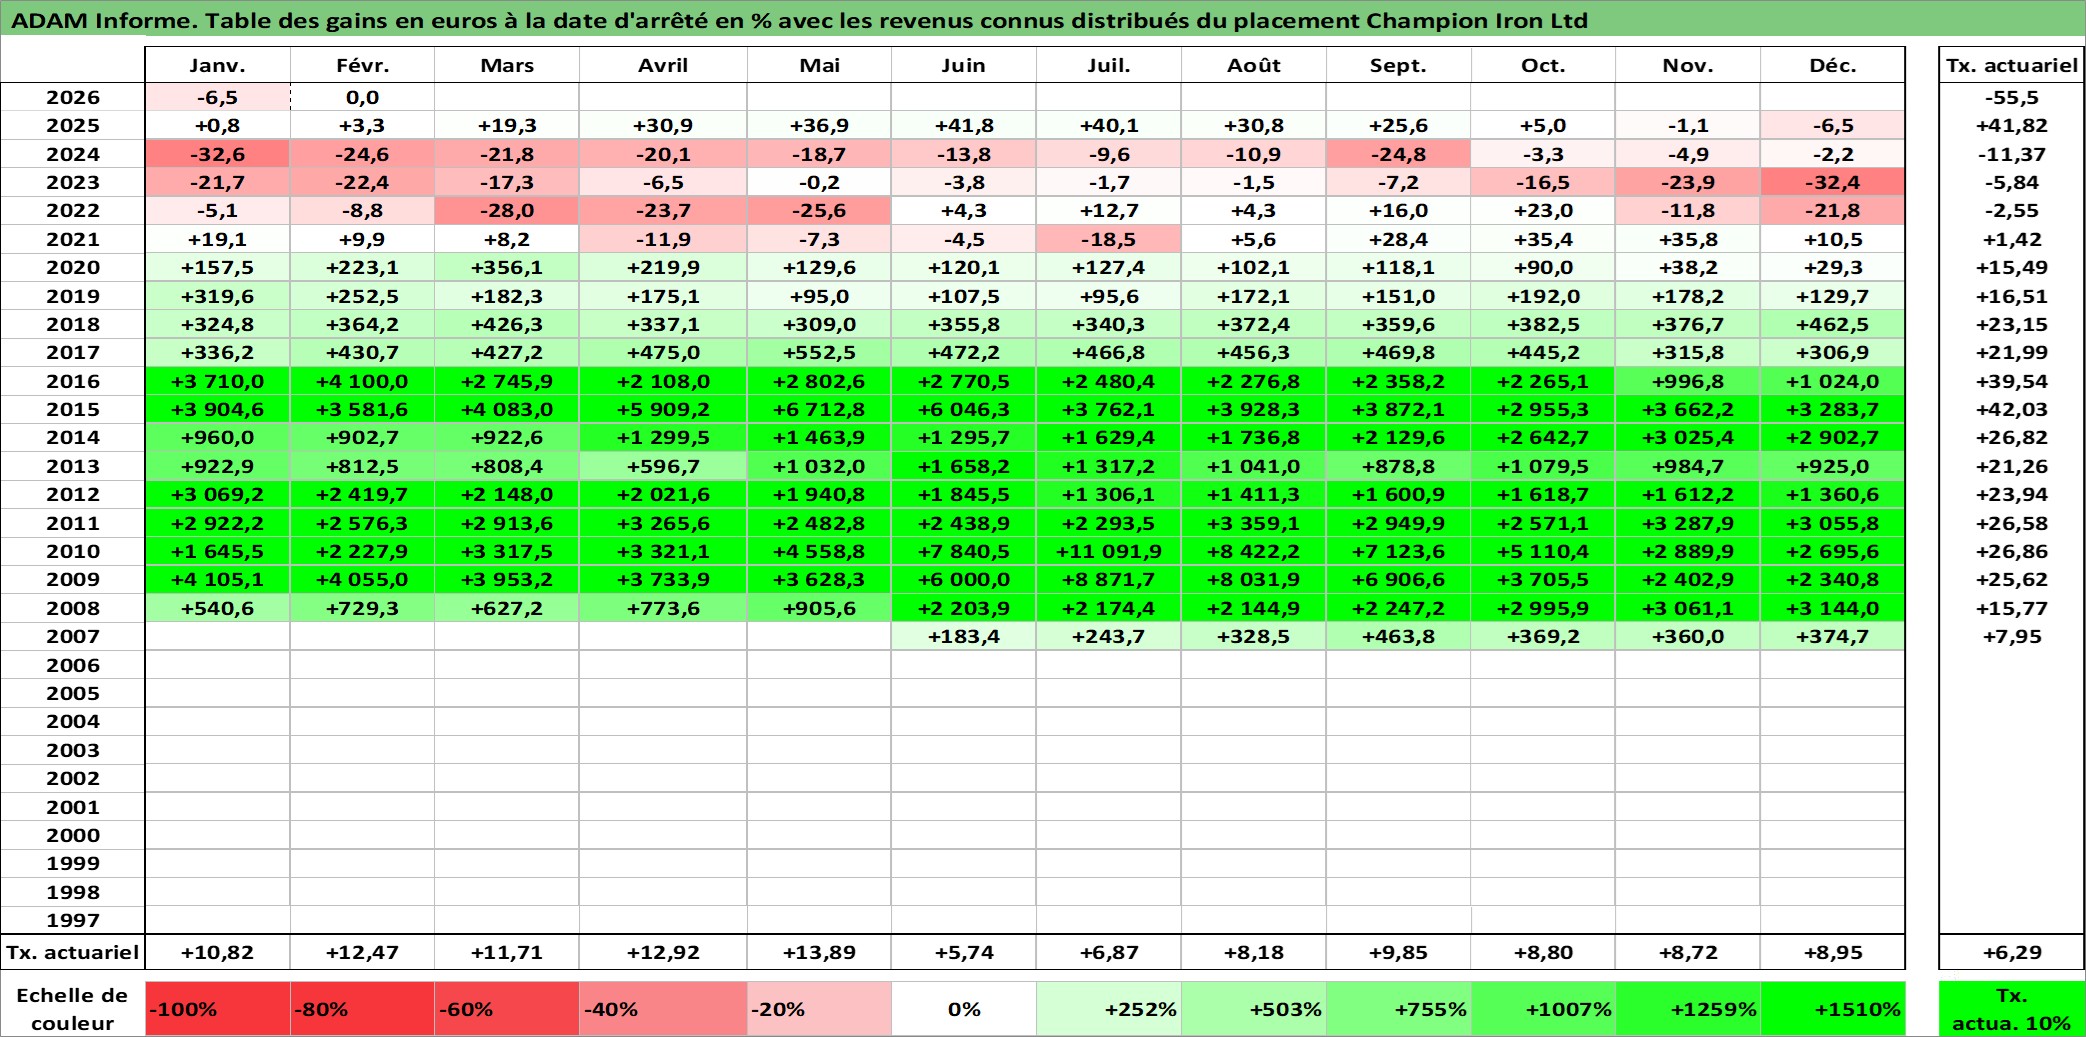Viewport: 2086px width, 1037px height.
Task: Select the Oct. column header
Action: click(x=1543, y=65)
